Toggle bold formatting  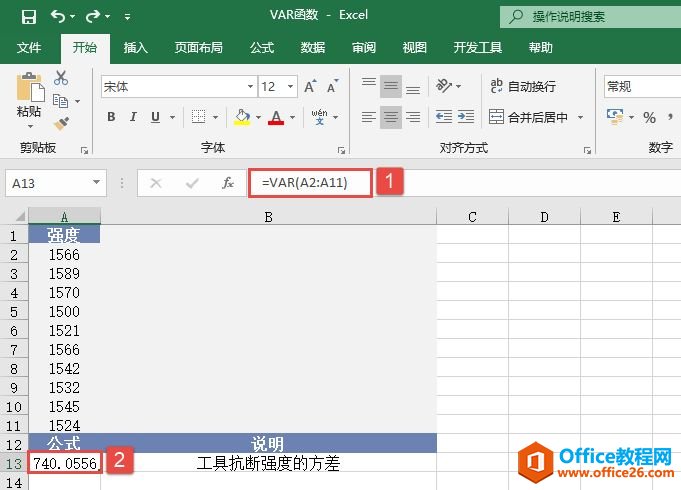pyautogui.click(x=111, y=116)
